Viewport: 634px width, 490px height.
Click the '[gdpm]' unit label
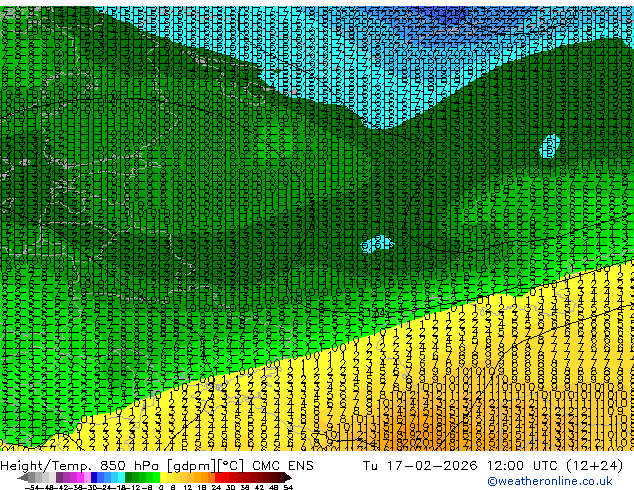click(x=192, y=466)
